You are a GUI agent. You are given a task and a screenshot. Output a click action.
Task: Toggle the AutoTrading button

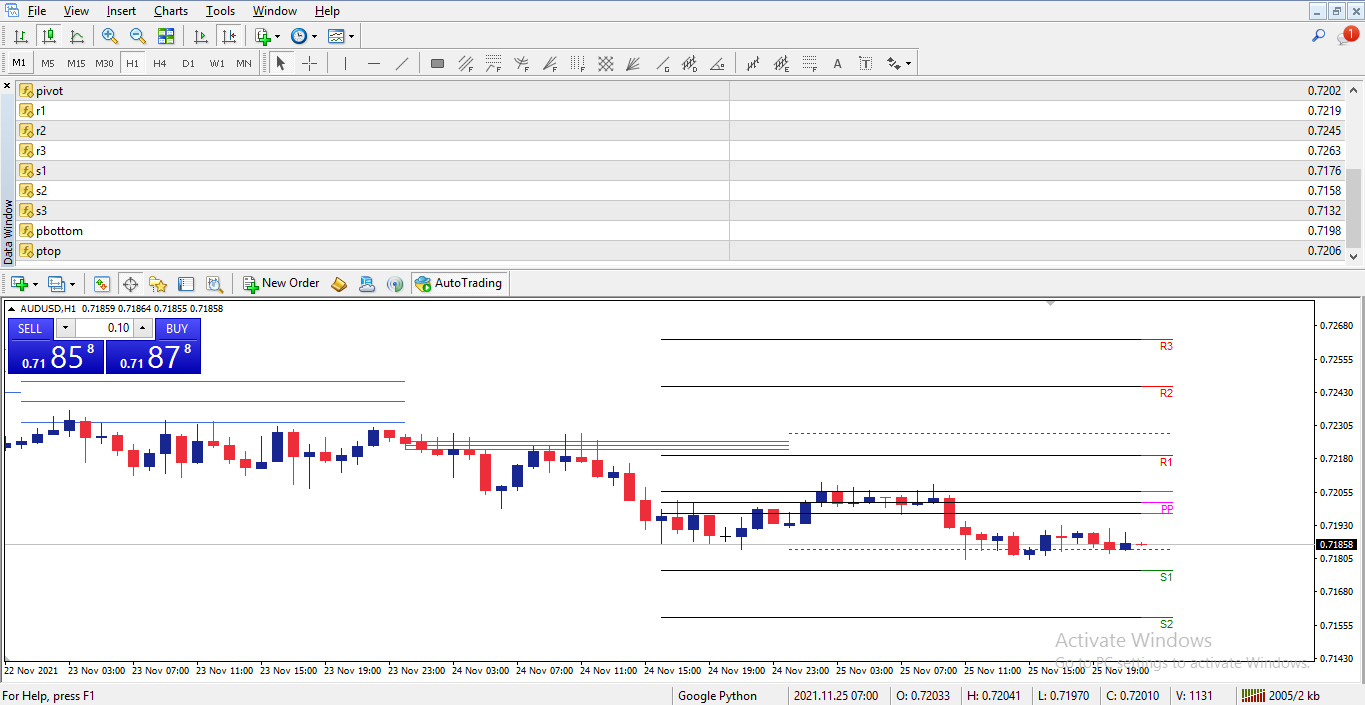459,283
